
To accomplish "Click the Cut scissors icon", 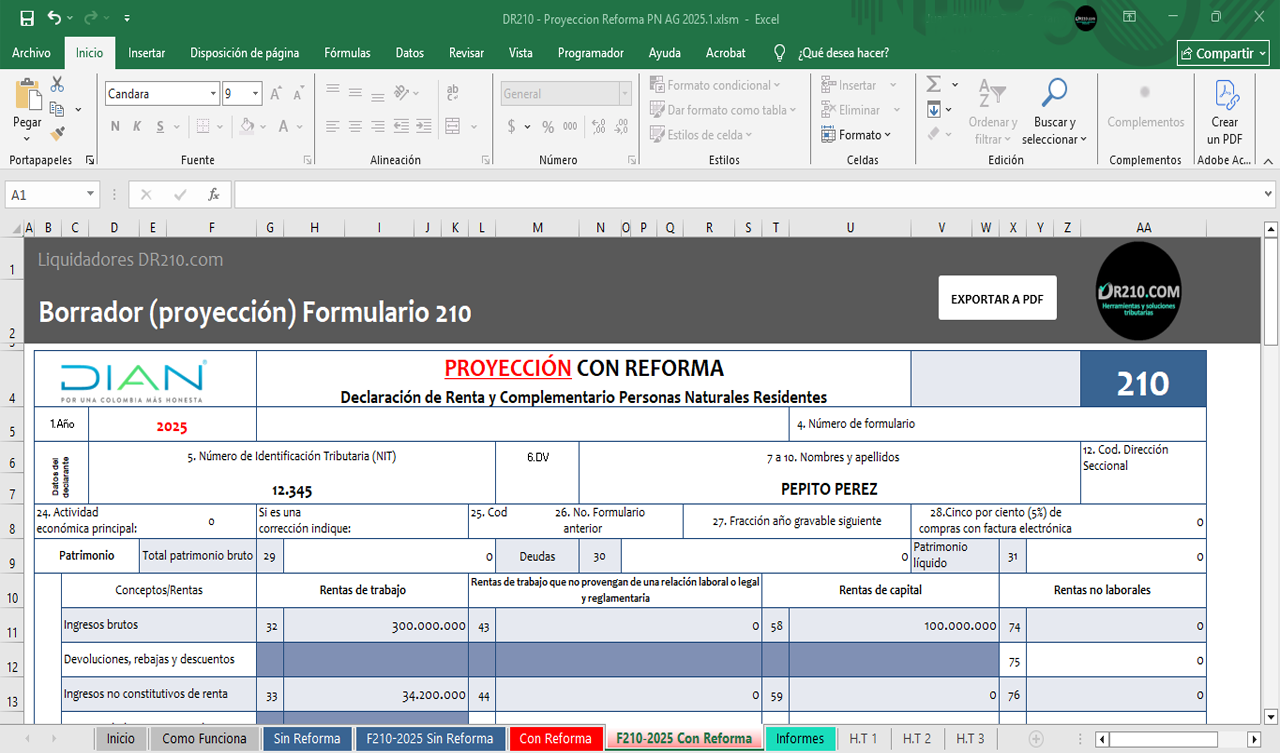I will pos(57,84).
